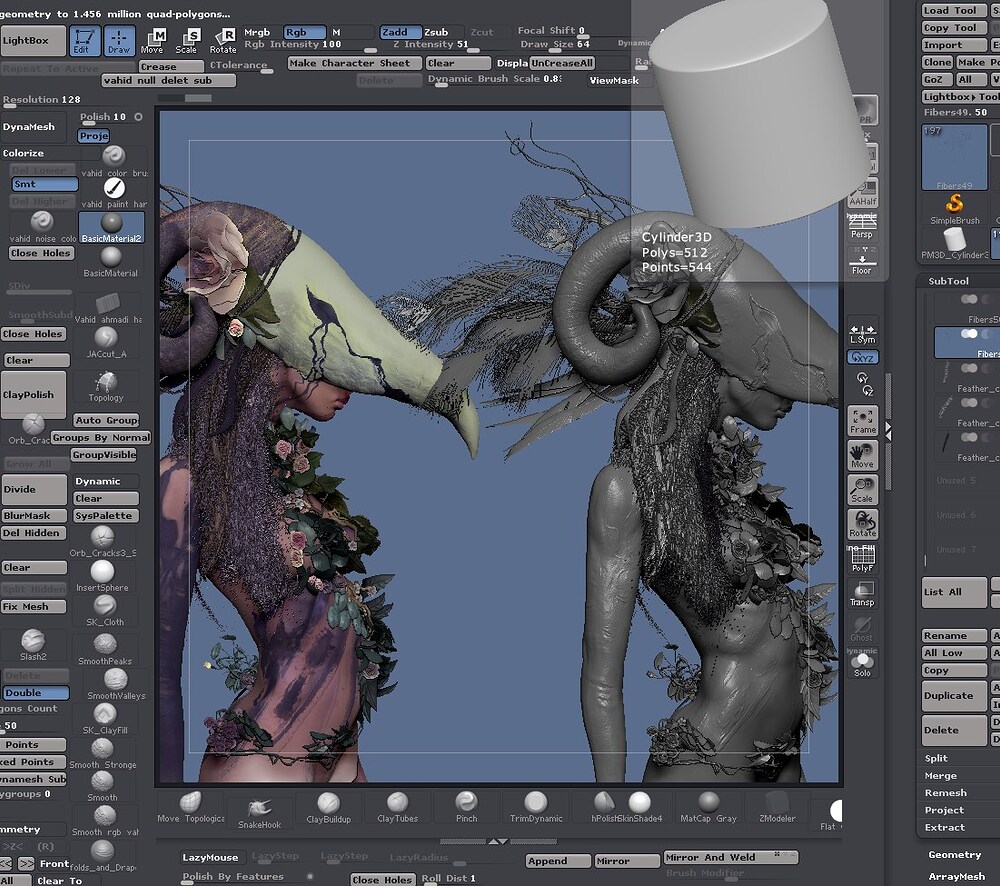1000x886 pixels.
Task: Pick the JACcut_A brush
Action: point(106,343)
